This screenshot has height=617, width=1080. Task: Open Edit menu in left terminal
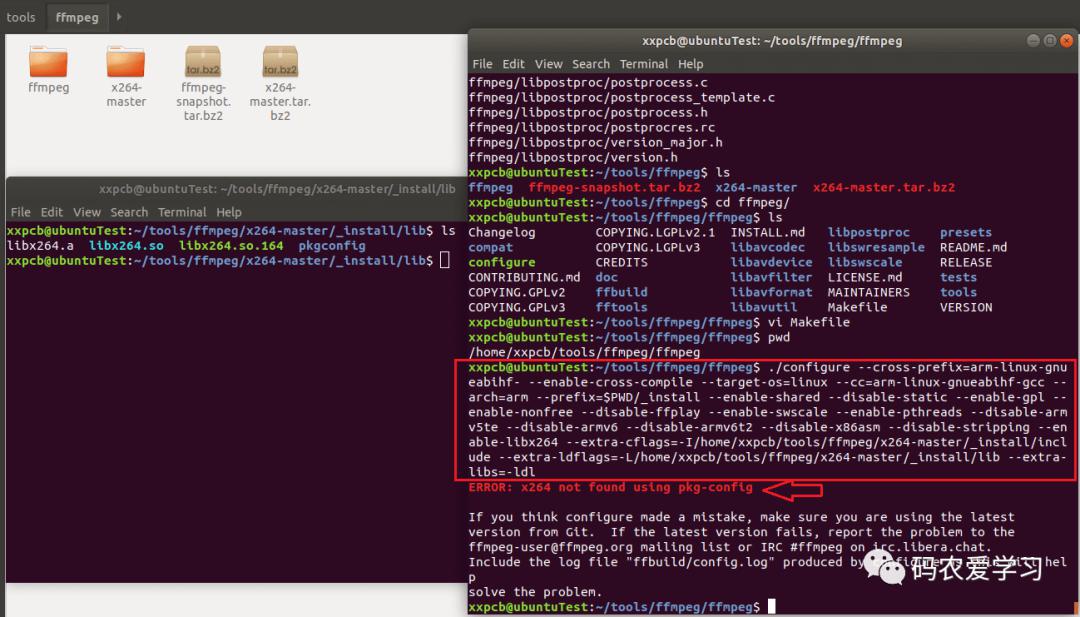pos(52,212)
